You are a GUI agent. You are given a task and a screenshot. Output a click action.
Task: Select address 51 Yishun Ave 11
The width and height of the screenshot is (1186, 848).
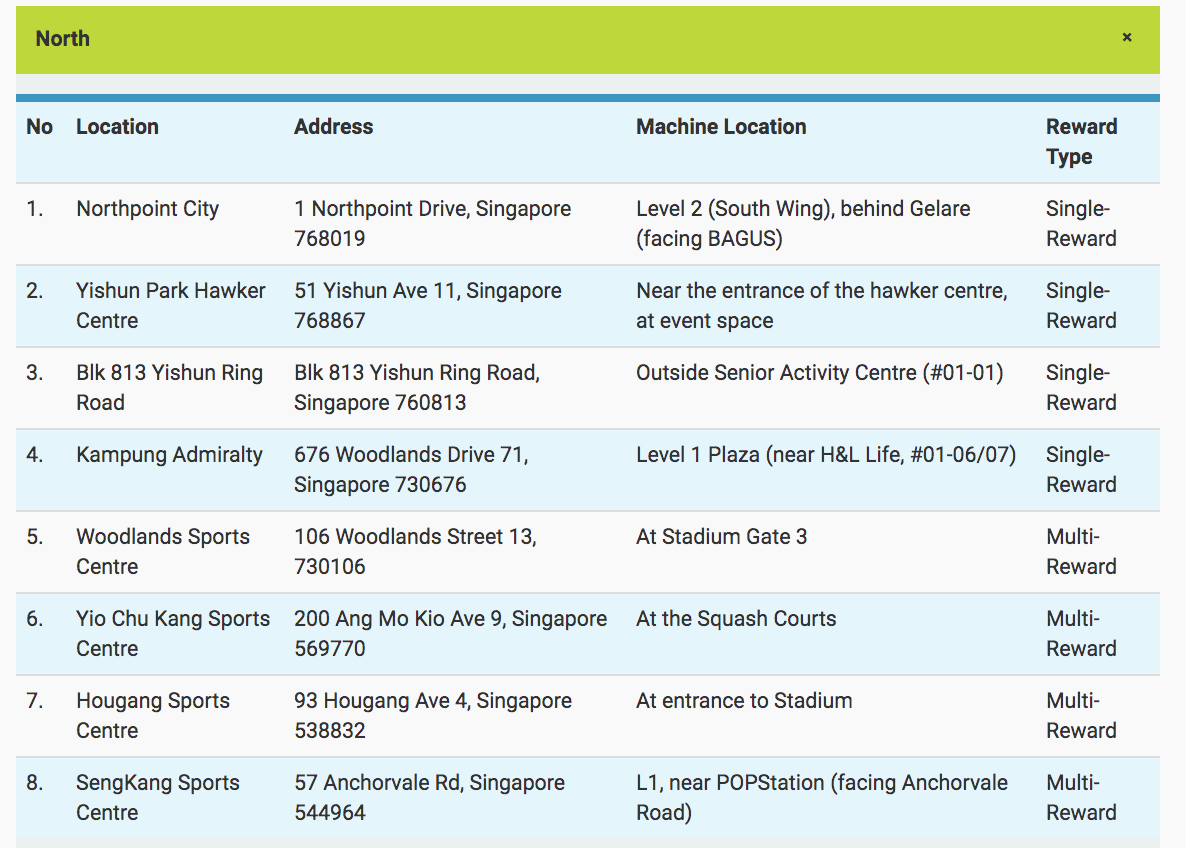(x=428, y=306)
